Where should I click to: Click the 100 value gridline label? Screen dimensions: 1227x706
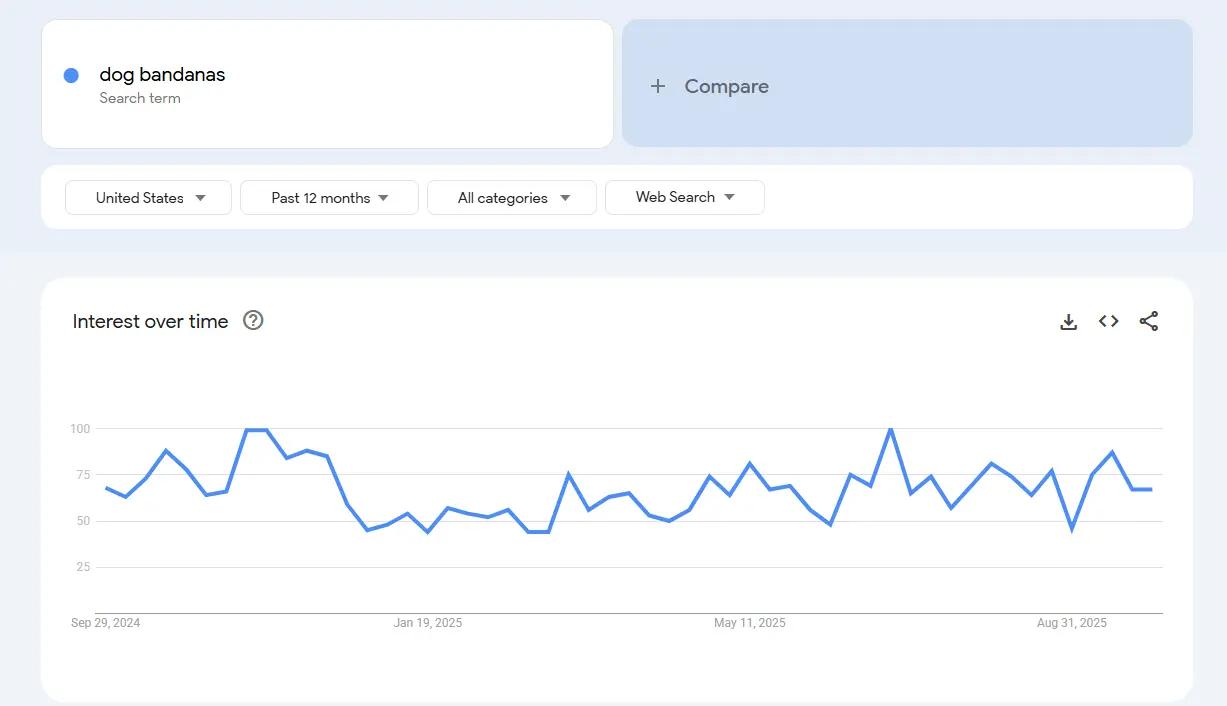tap(80, 429)
